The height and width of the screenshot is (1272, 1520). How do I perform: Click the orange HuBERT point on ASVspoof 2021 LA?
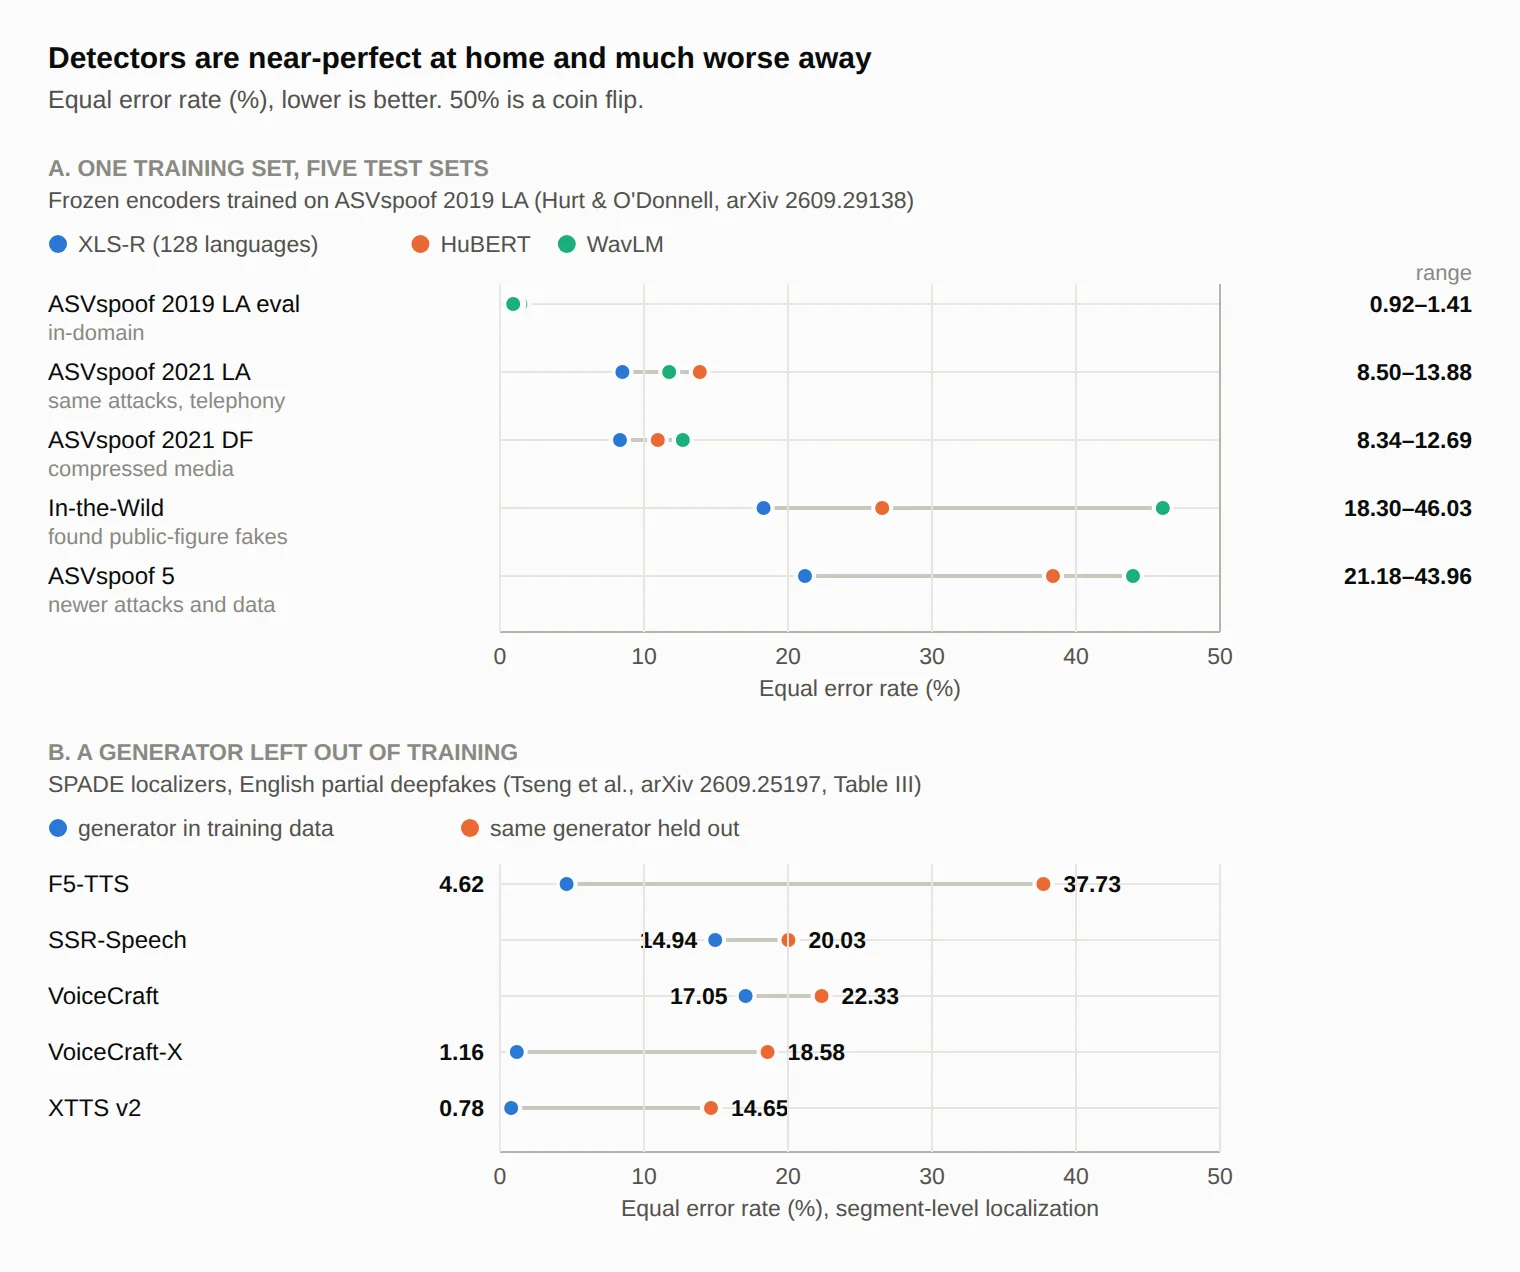click(700, 372)
